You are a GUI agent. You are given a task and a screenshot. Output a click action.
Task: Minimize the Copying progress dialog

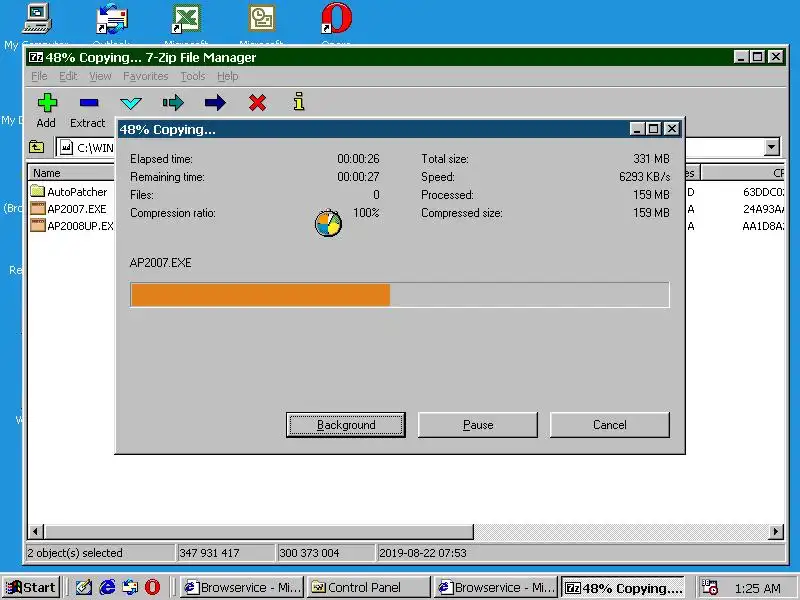tap(637, 129)
